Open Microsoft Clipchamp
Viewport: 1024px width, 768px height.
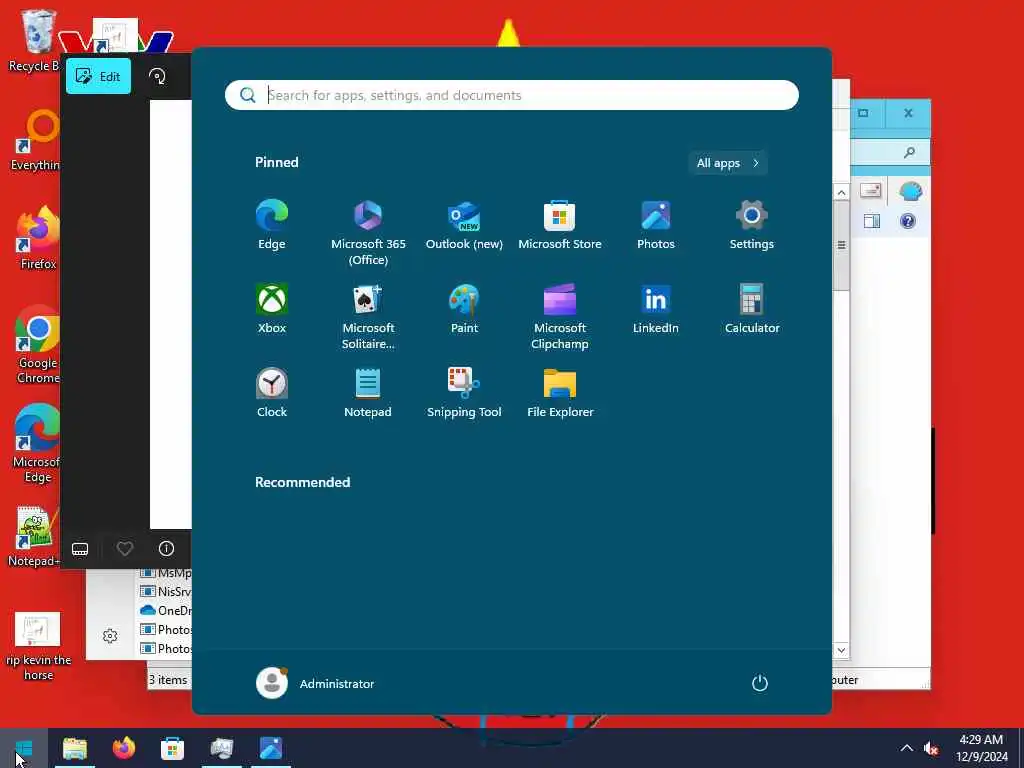pos(560,317)
